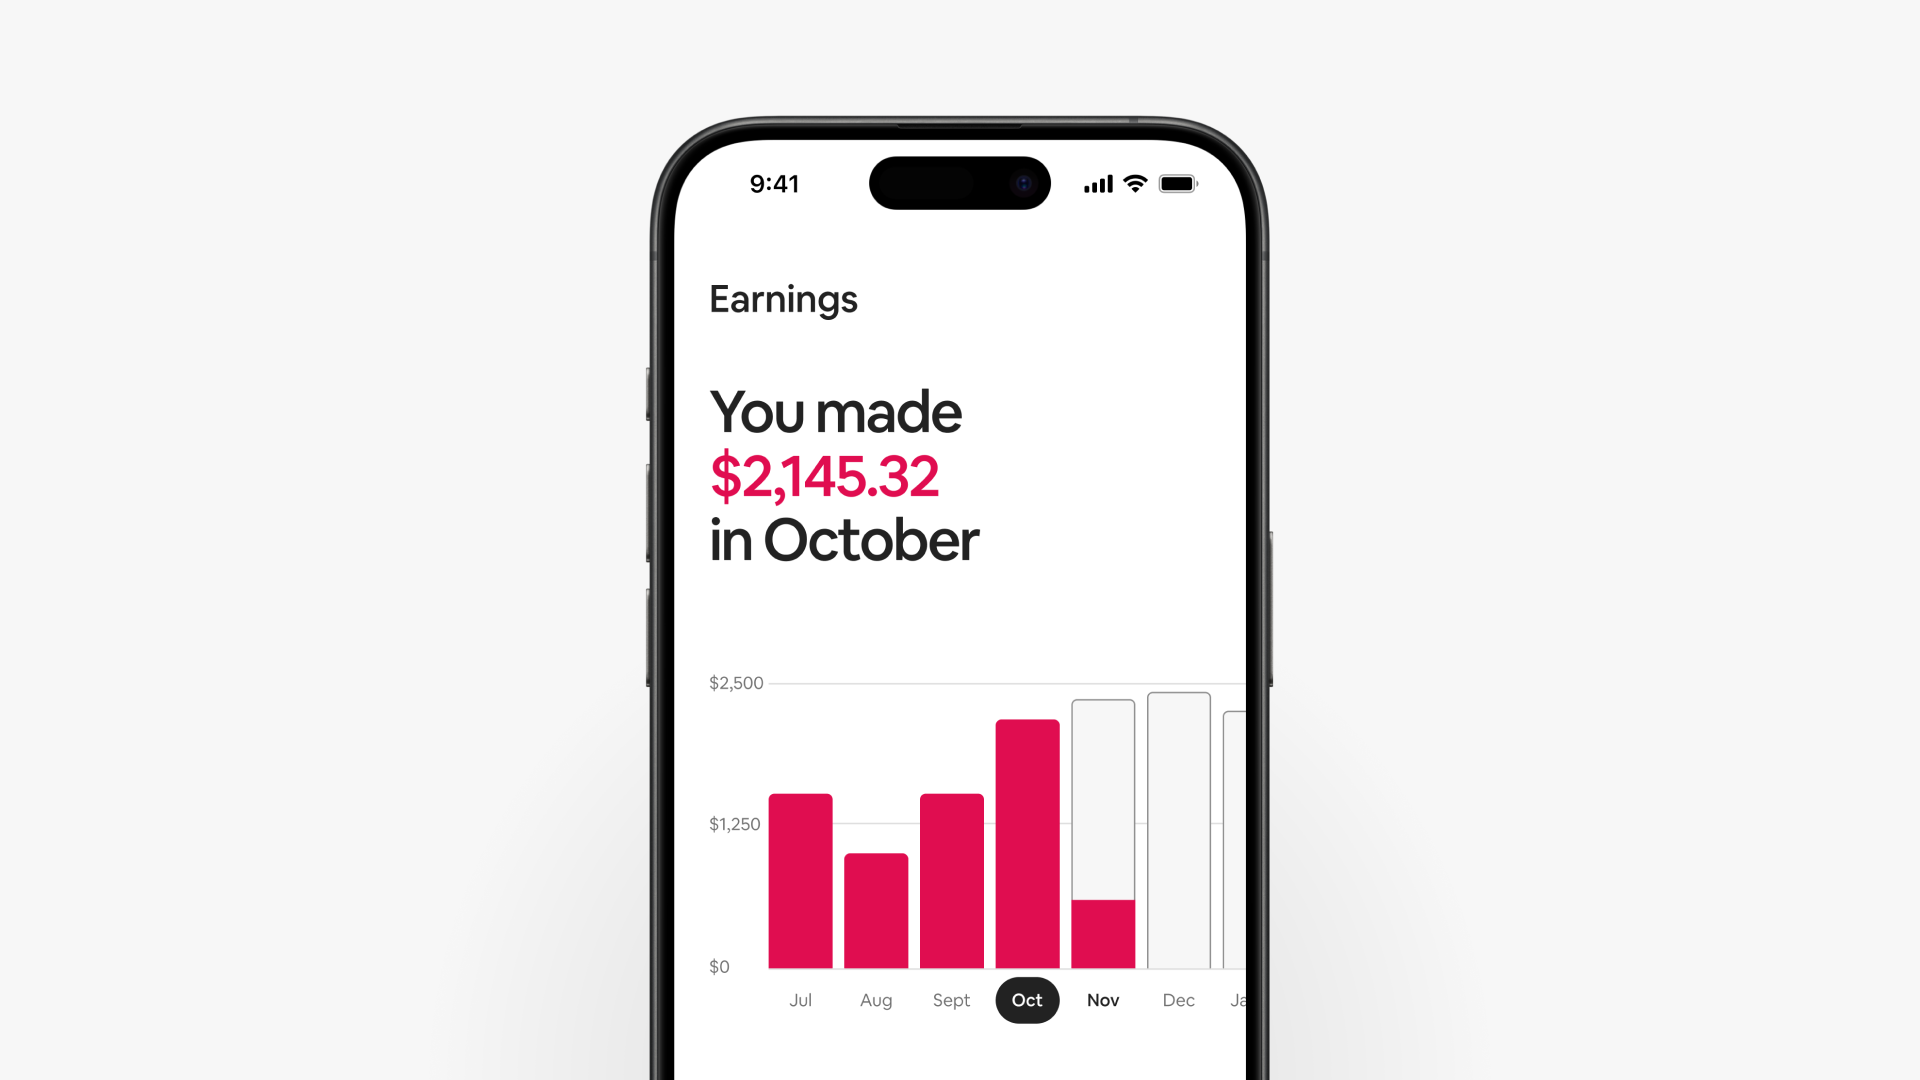Viewport: 1920px width, 1080px height.
Task: Switch to the Jul tab
Action: pyautogui.click(x=800, y=1000)
